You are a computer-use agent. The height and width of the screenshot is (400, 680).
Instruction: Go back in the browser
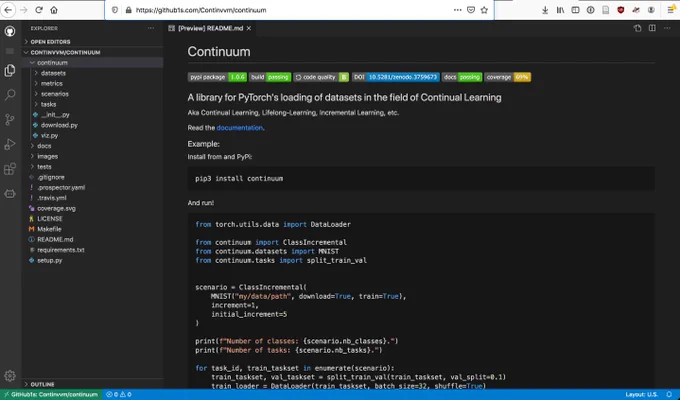(x=8, y=10)
